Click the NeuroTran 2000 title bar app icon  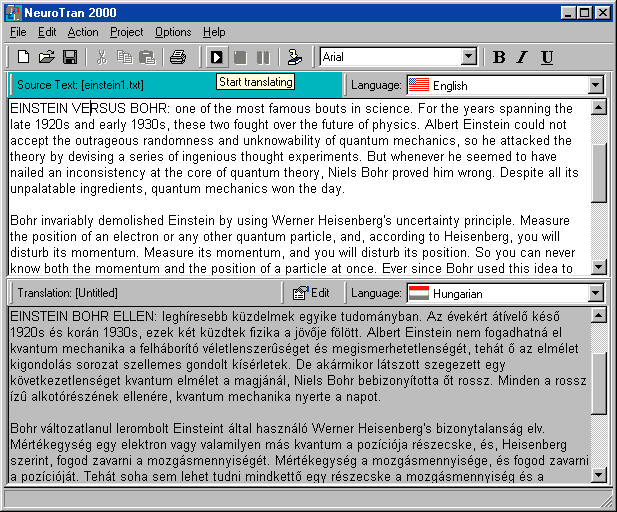(x=13, y=13)
